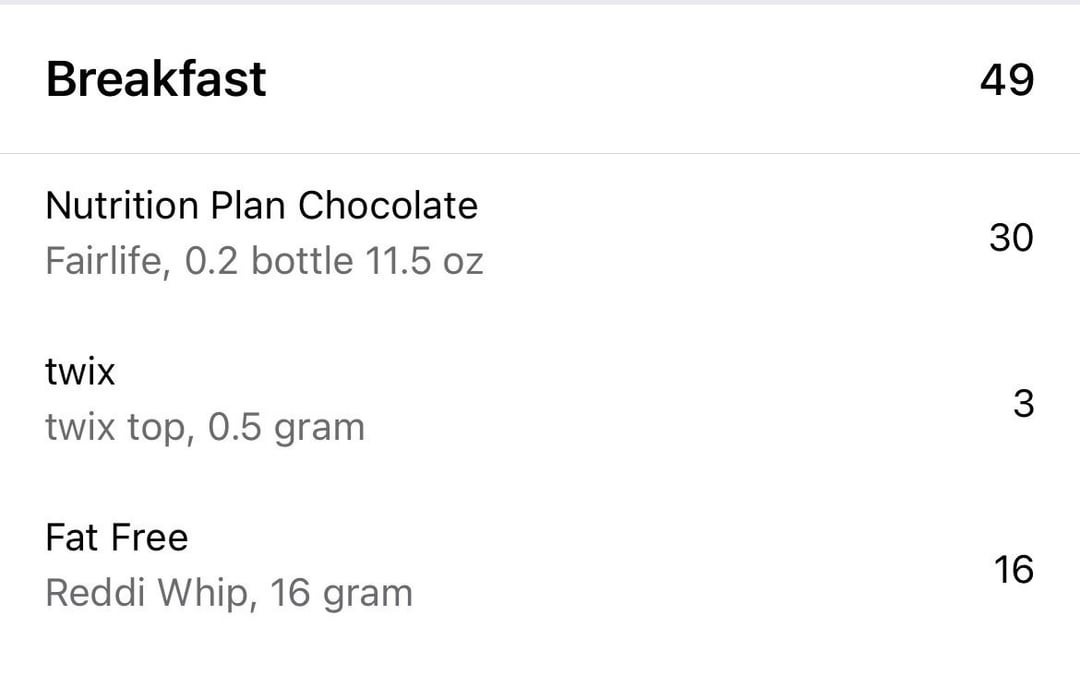The image size is (1080, 686).
Task: Select the Breakfast total of 49
Action: [1006, 80]
